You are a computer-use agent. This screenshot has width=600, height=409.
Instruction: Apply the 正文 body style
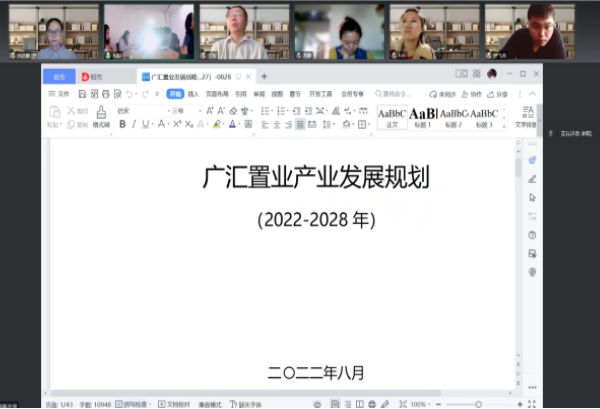(392, 117)
